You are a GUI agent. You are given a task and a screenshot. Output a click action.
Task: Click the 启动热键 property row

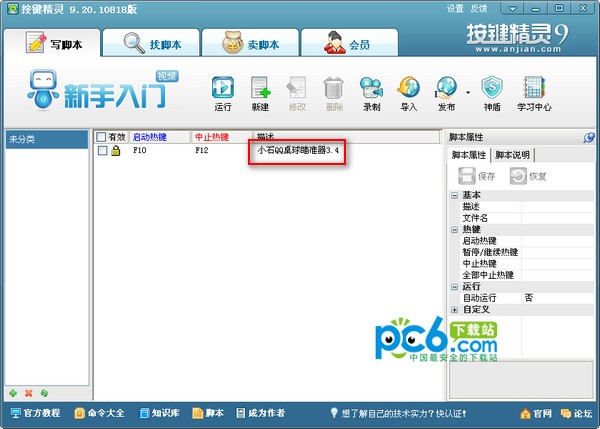527,241
